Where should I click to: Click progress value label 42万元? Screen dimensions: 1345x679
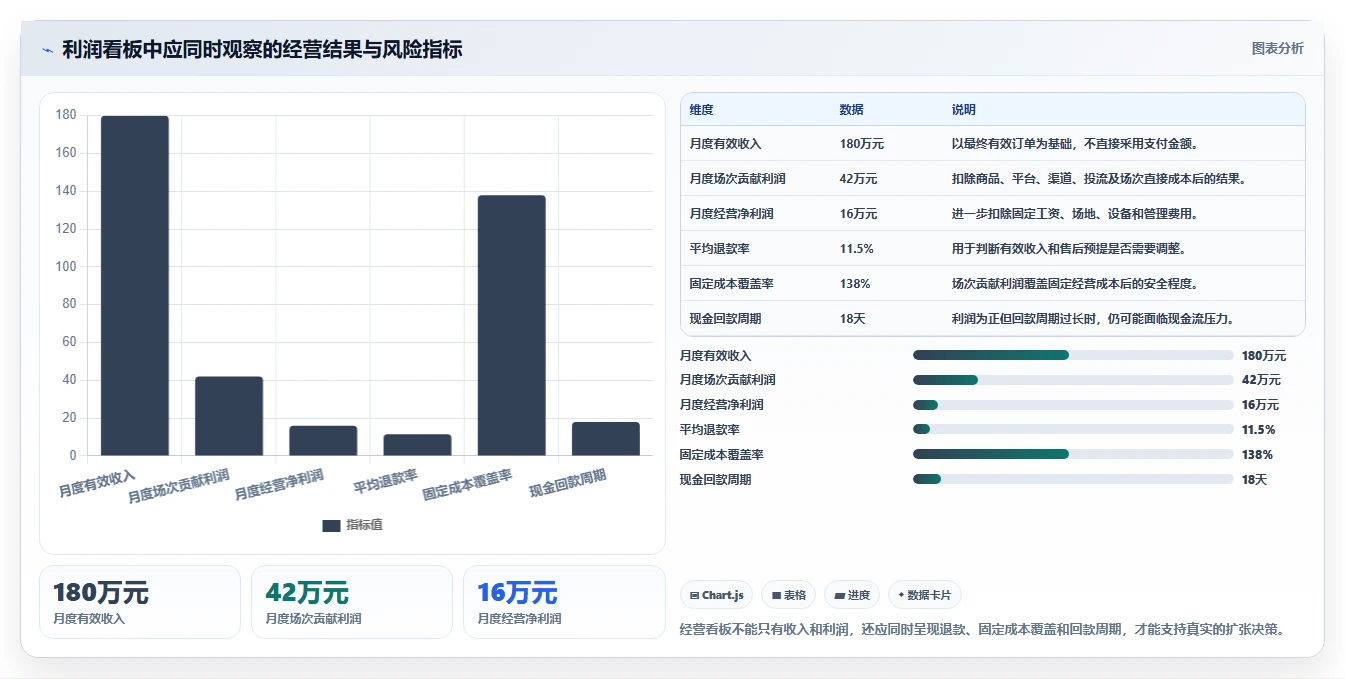pyautogui.click(x=1261, y=380)
